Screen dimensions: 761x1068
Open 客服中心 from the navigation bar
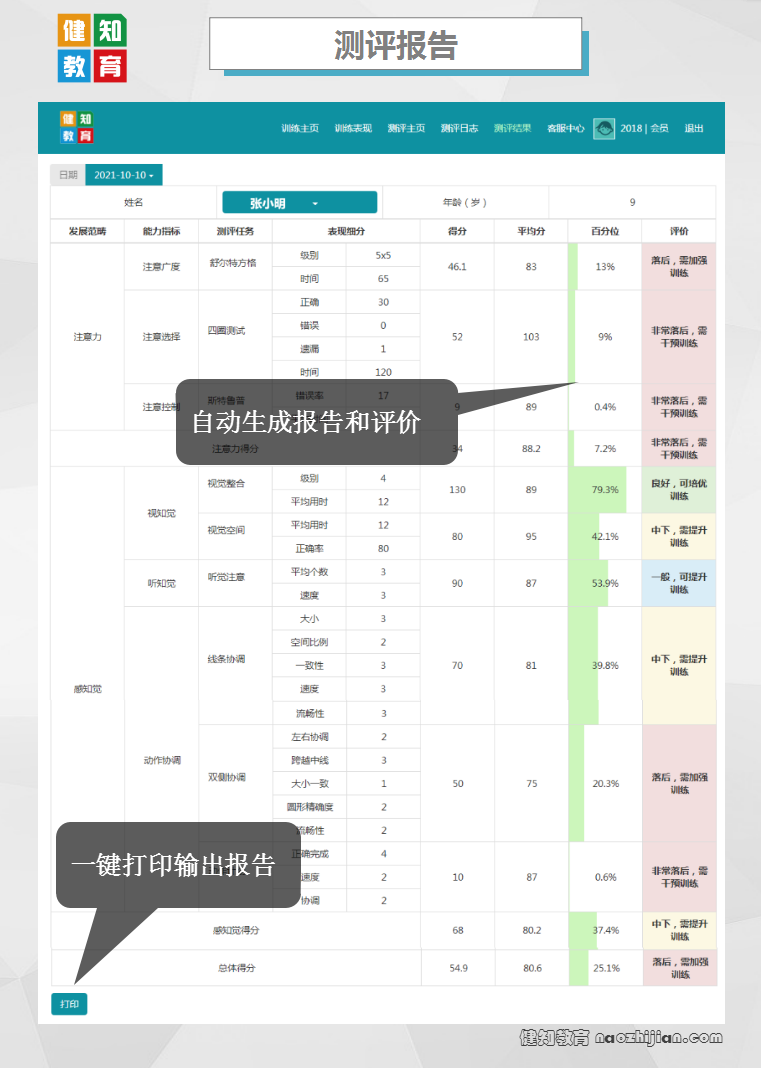click(565, 128)
